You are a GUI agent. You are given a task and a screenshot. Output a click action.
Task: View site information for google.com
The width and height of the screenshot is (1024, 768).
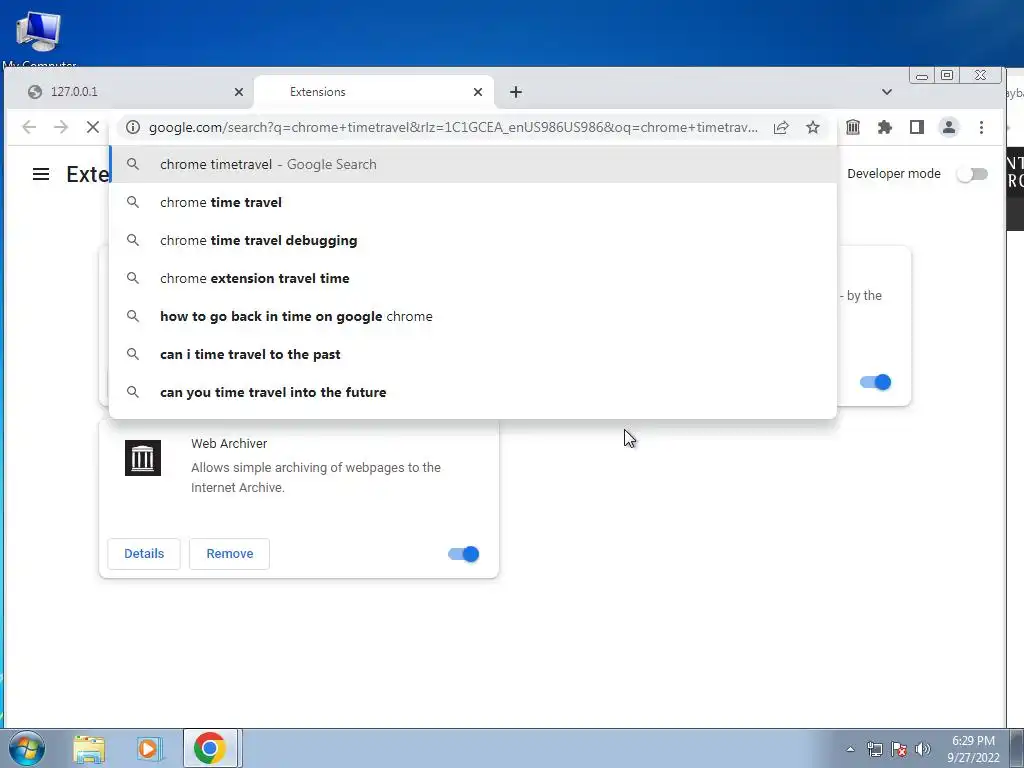133,127
